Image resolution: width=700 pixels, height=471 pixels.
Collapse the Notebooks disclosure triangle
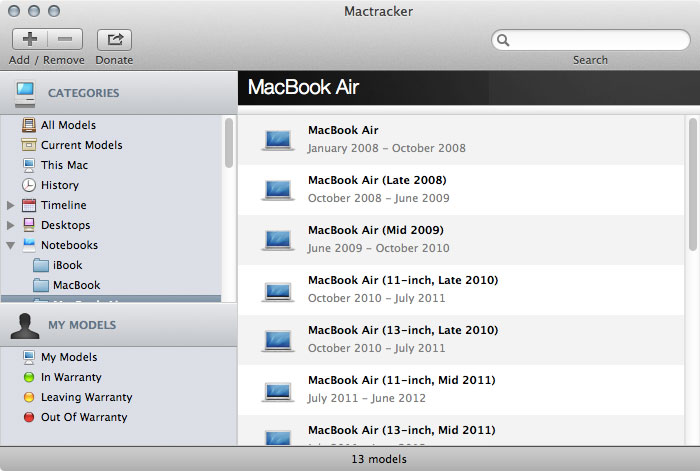(11, 245)
